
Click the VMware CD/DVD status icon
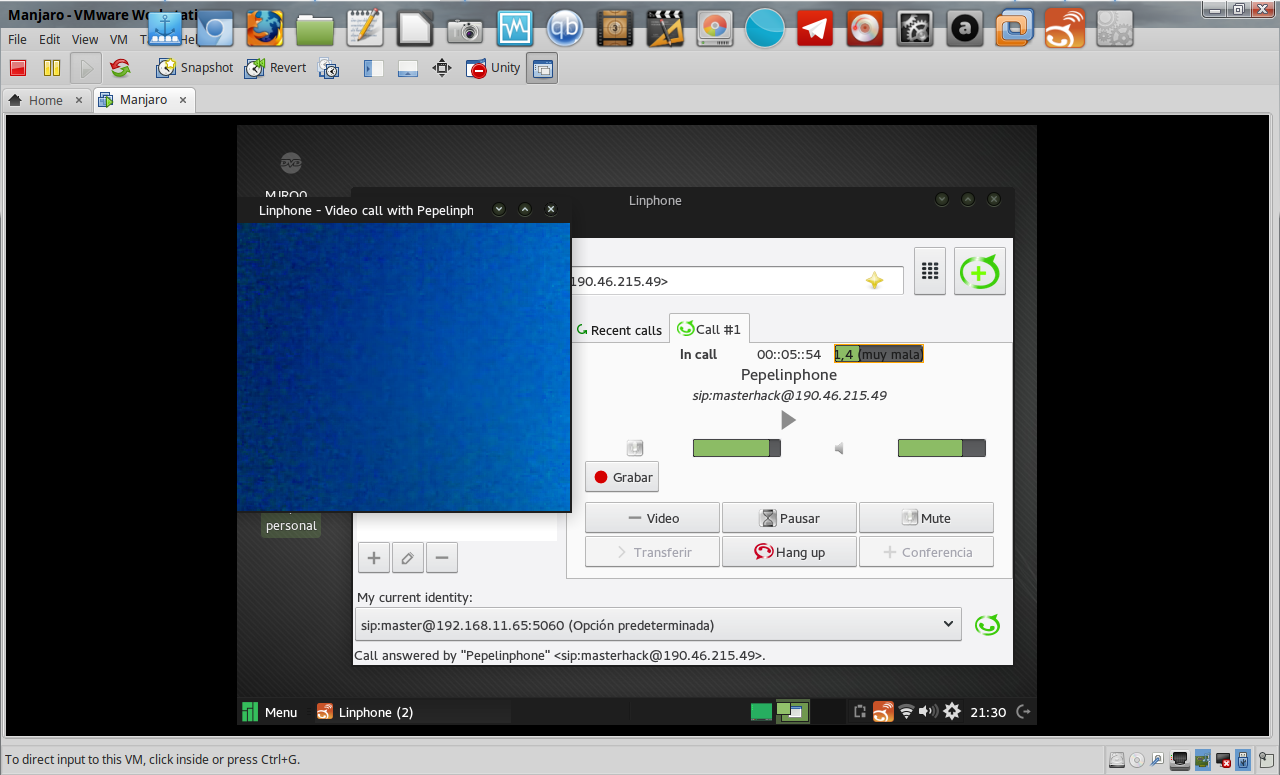1137,760
